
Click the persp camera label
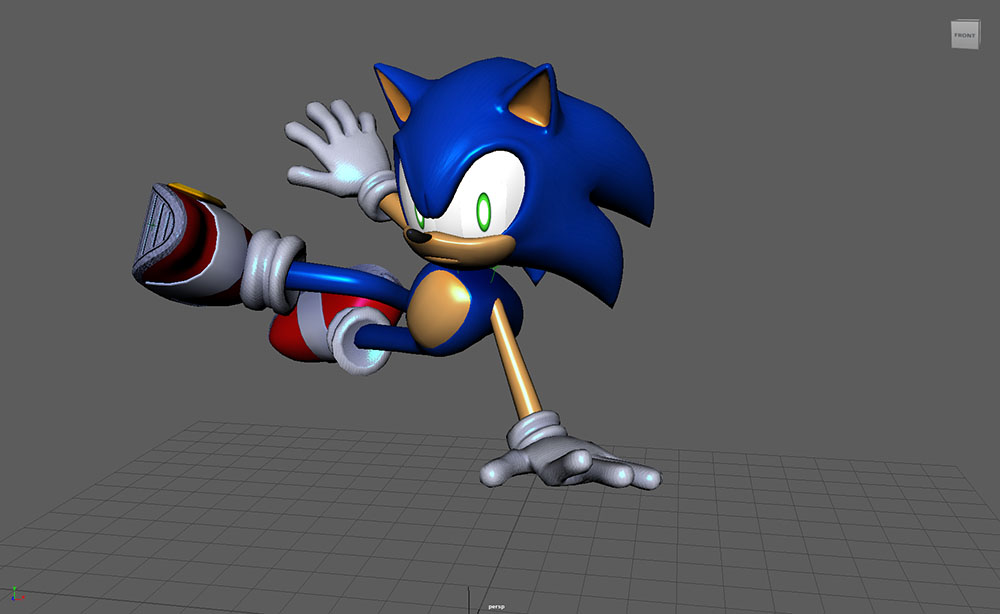[496, 606]
